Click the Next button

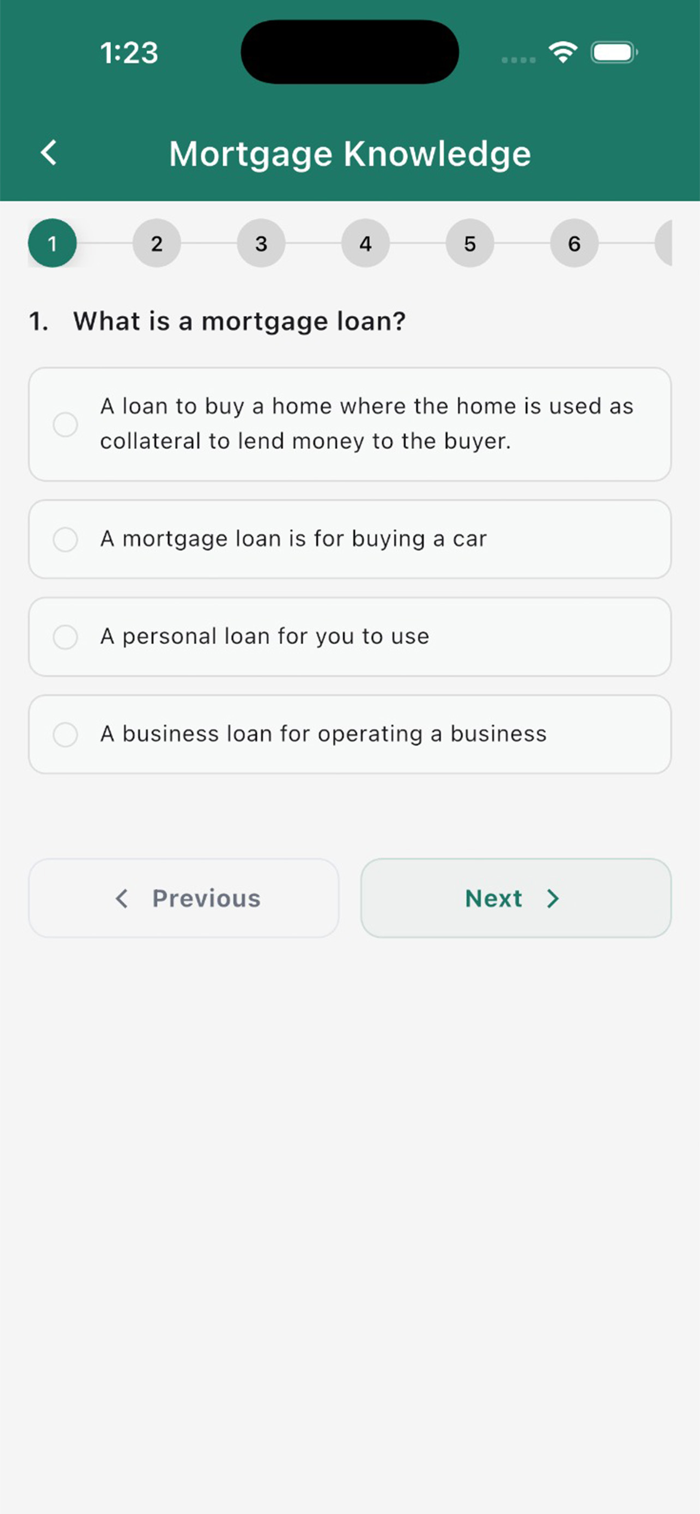[516, 898]
